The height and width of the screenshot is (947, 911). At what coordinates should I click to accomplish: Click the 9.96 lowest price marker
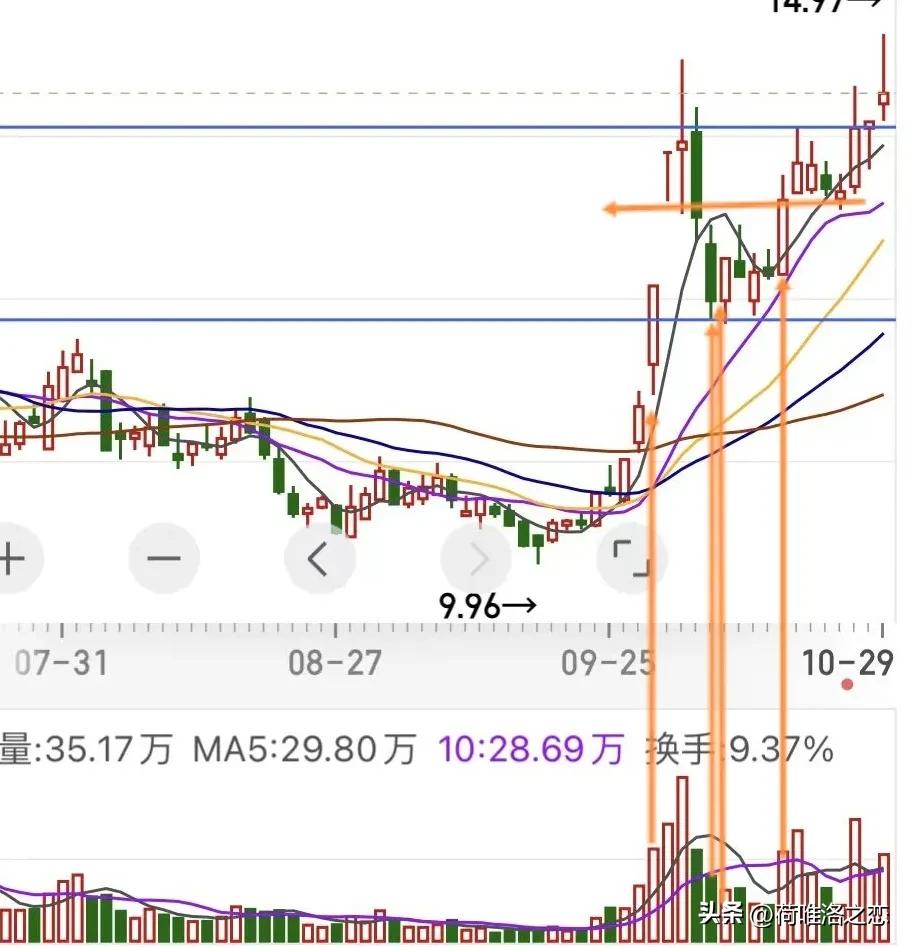[x=487, y=605]
